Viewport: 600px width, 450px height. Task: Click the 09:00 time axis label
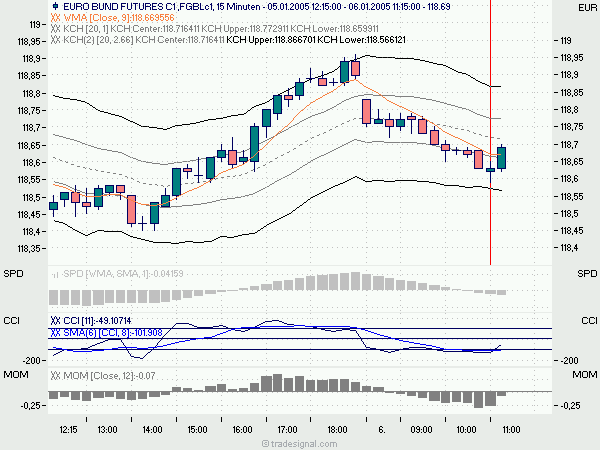(421, 430)
